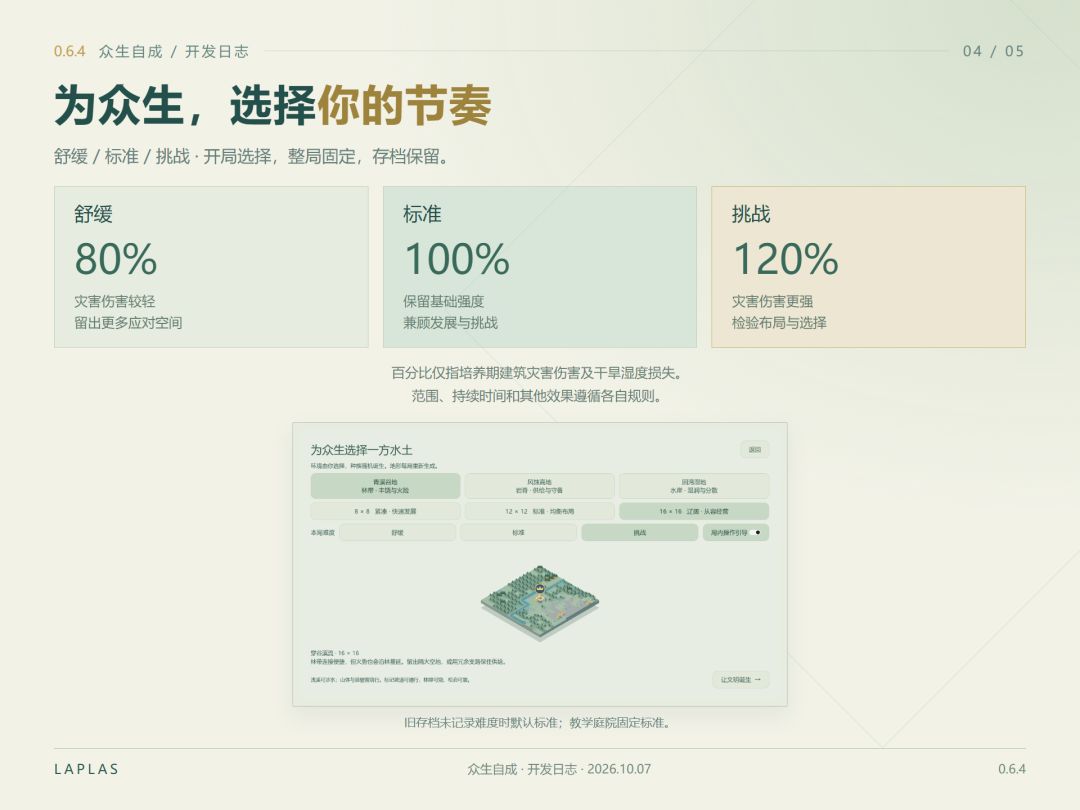This screenshot has width=1080, height=810.
Task: Click the version number 0.6.4 in the header
Action: [70, 52]
